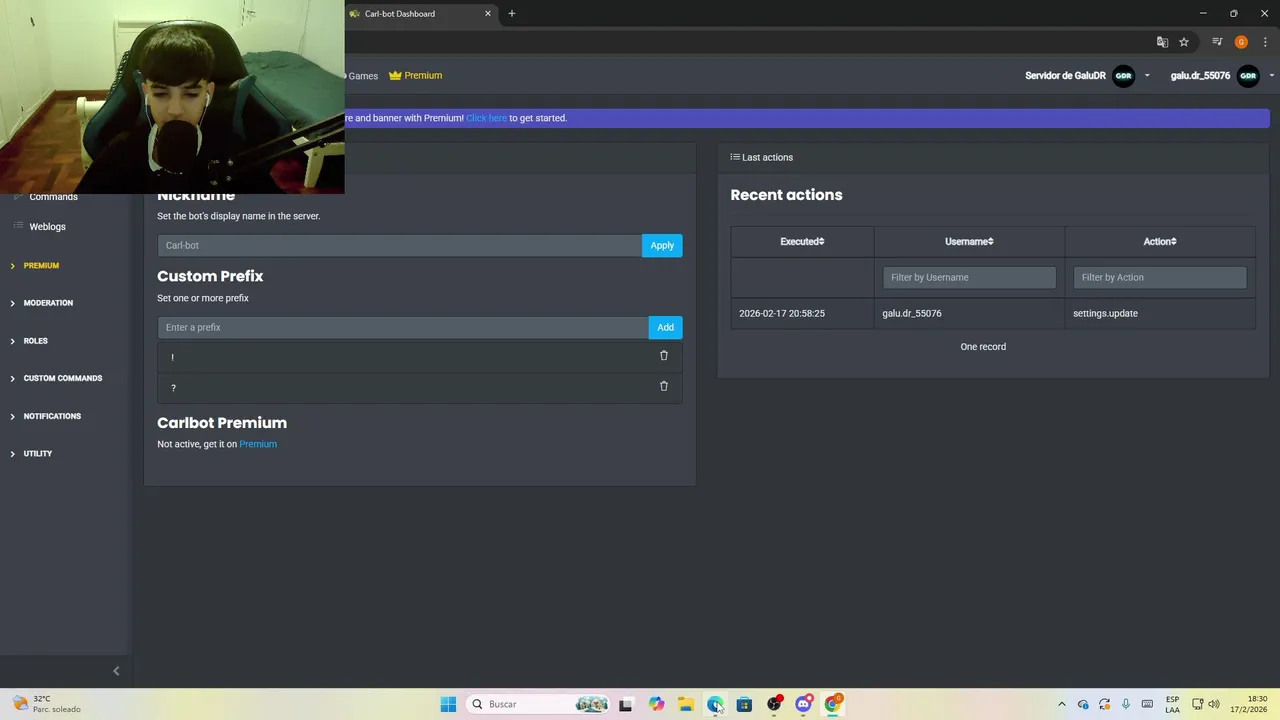Expand the PREMIUM sidebar section
Image resolution: width=1280 pixels, height=720 pixels.
click(41, 265)
